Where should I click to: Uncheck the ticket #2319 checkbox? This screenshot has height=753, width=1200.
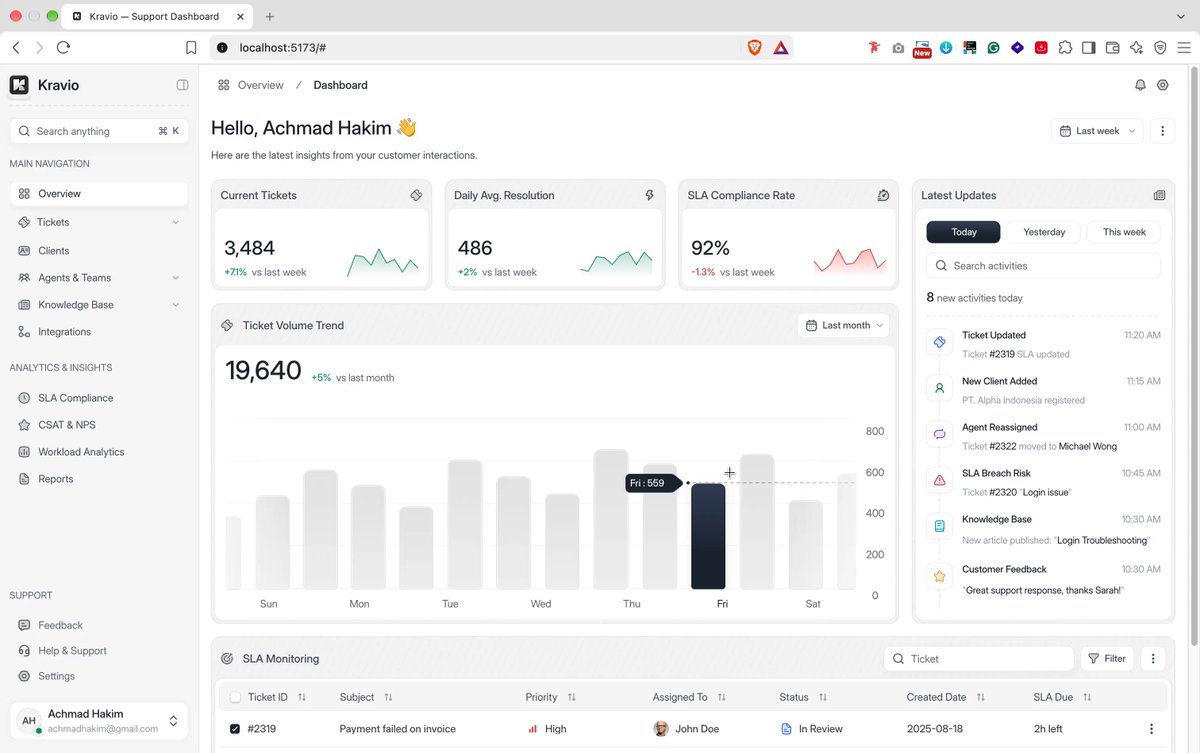point(235,729)
